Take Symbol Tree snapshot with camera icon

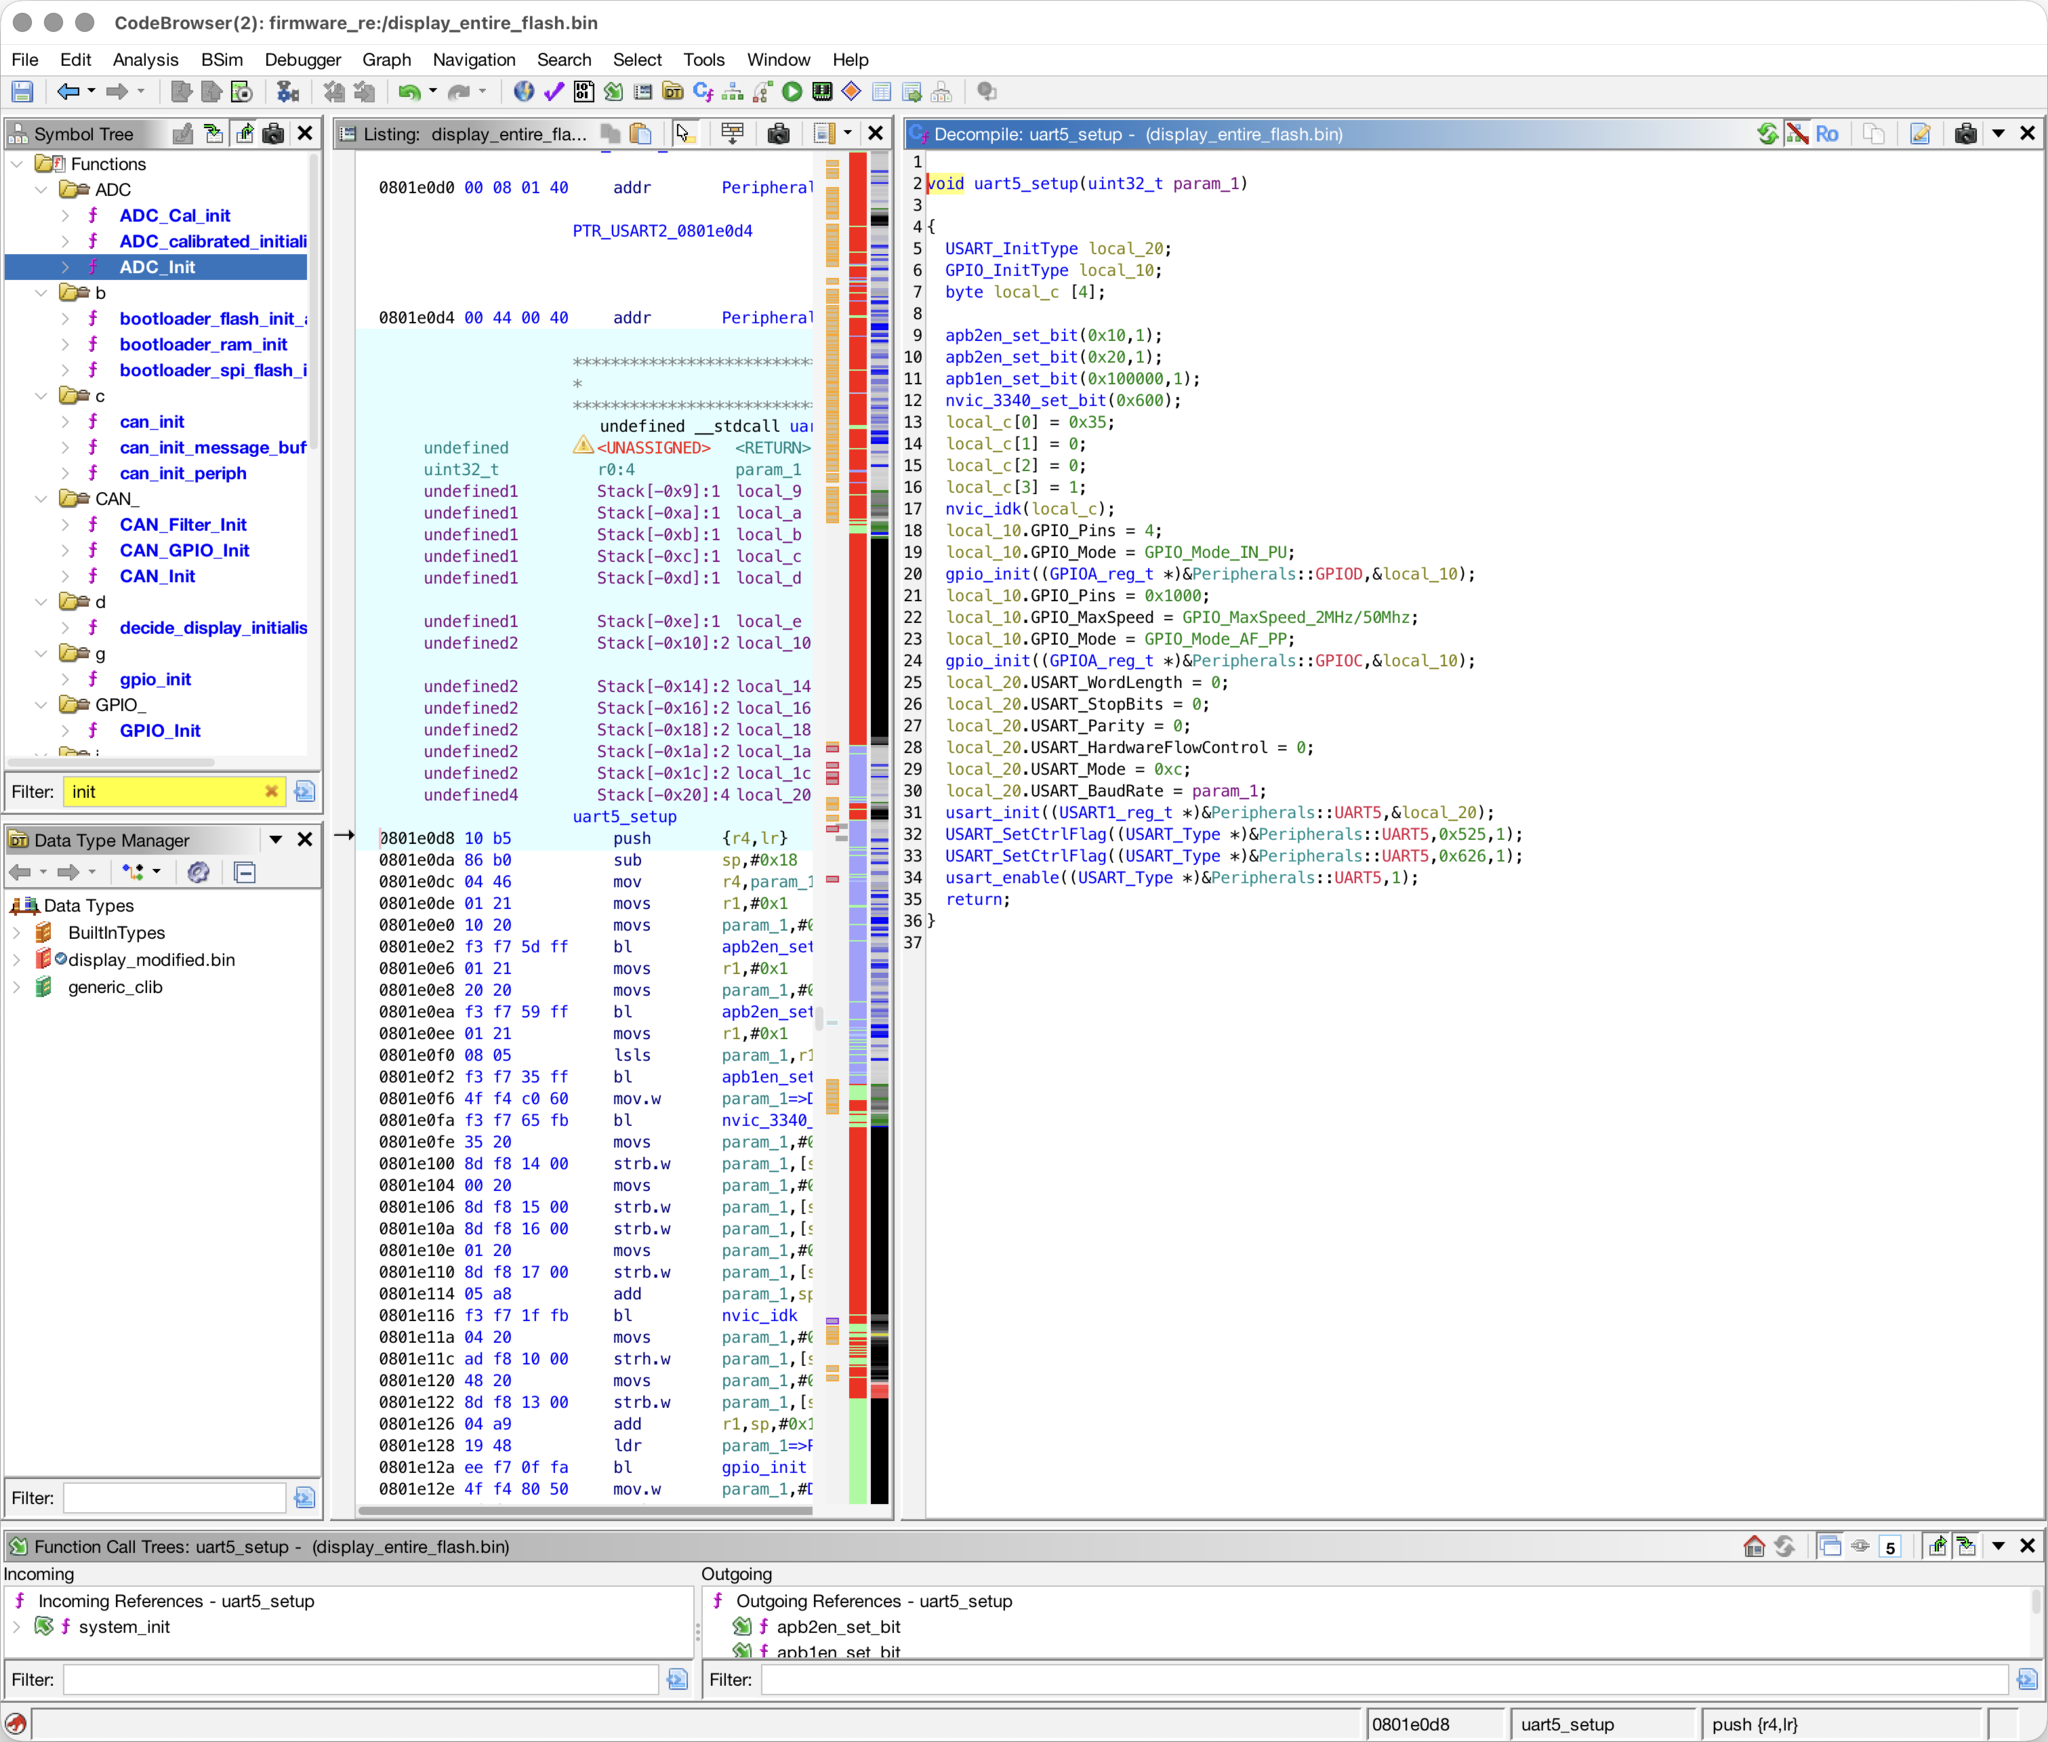[273, 134]
